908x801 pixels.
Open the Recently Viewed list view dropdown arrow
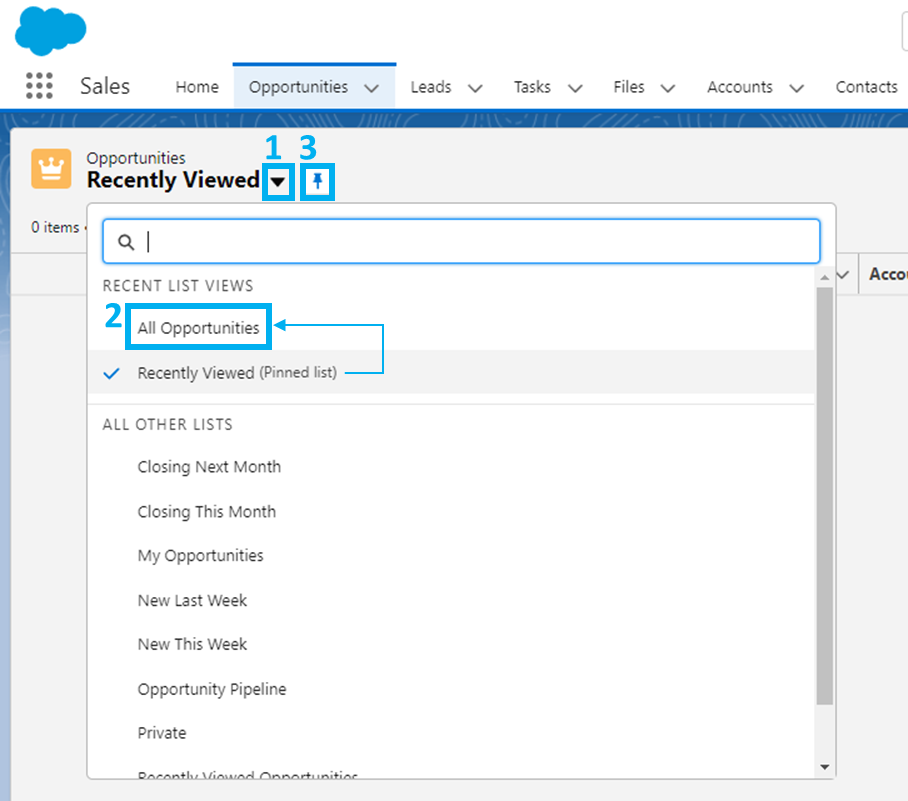coord(278,182)
